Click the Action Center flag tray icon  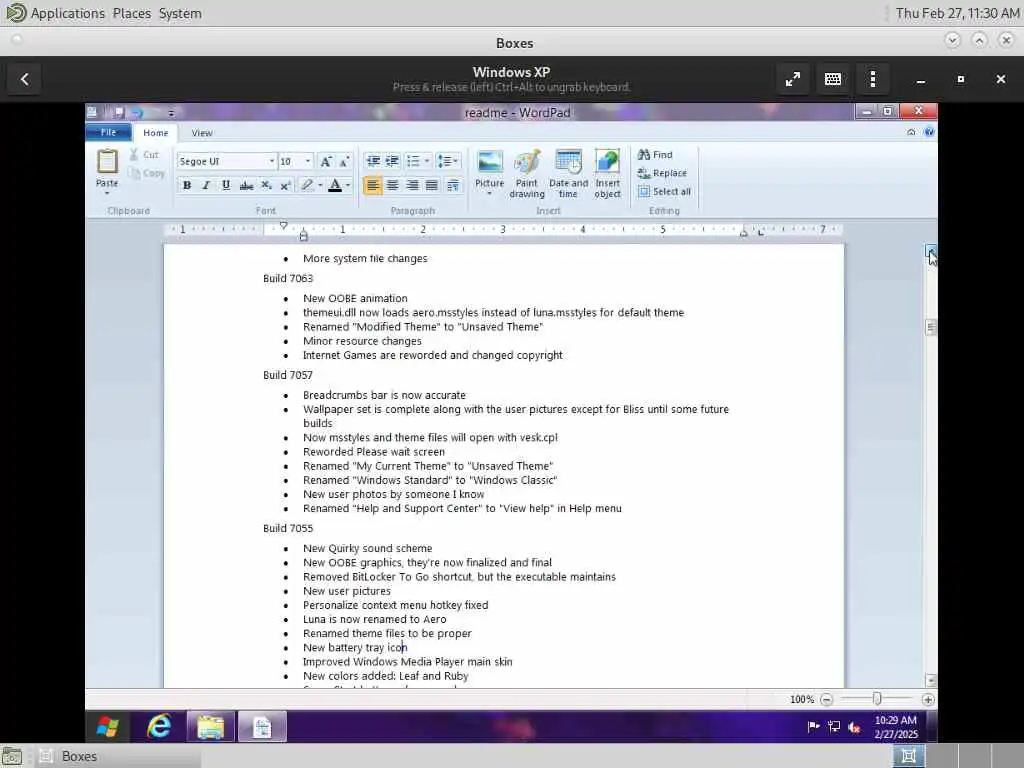click(x=813, y=726)
